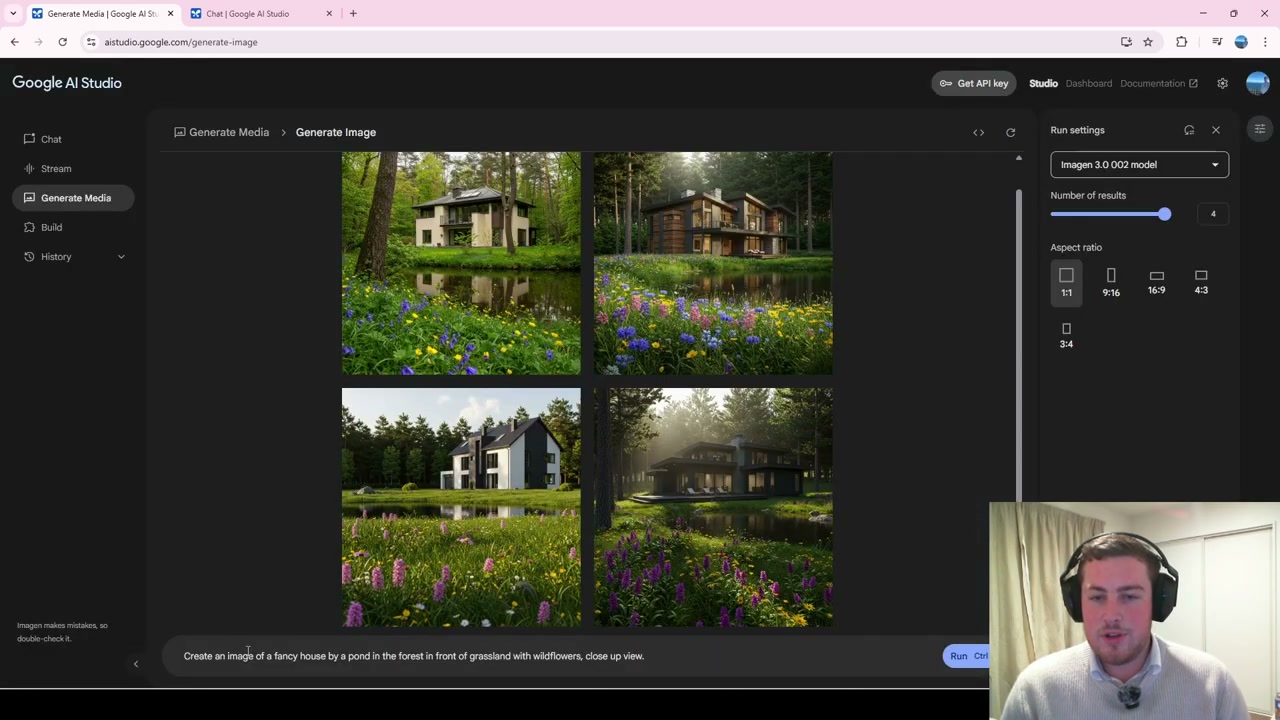Open the white house with black roof image
This screenshot has height=720, width=1280.
pyautogui.click(x=461, y=508)
